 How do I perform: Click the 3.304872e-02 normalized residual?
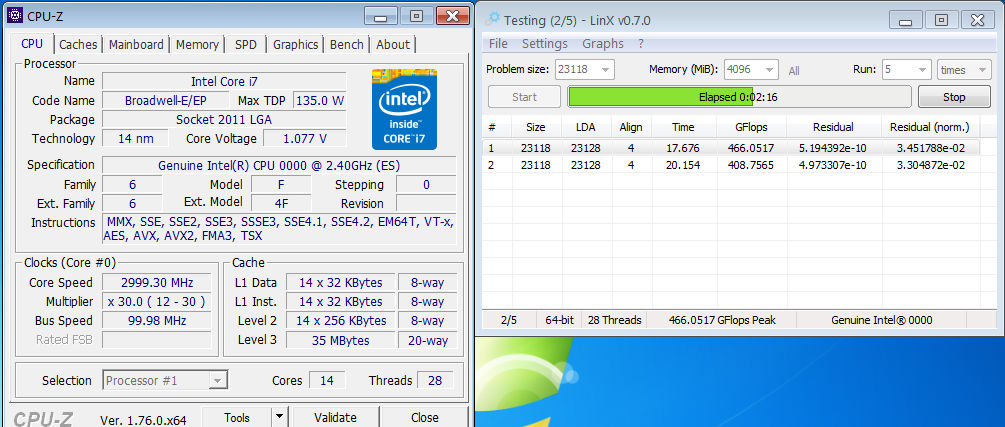pos(930,165)
